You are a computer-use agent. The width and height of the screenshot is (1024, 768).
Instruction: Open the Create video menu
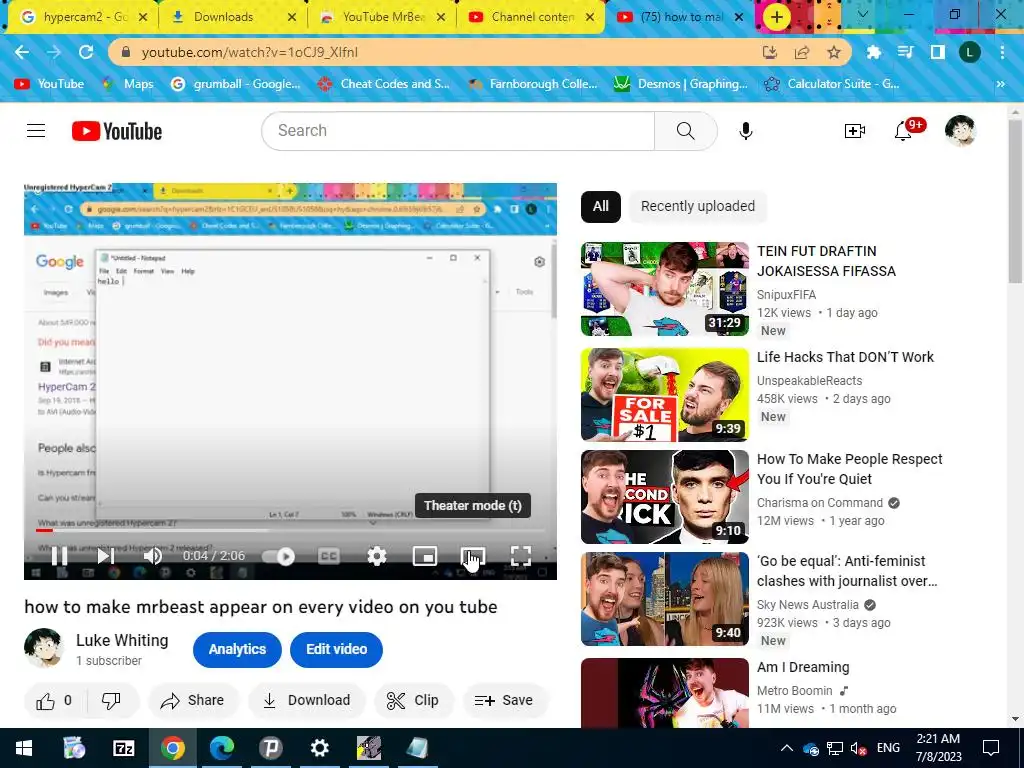point(854,131)
